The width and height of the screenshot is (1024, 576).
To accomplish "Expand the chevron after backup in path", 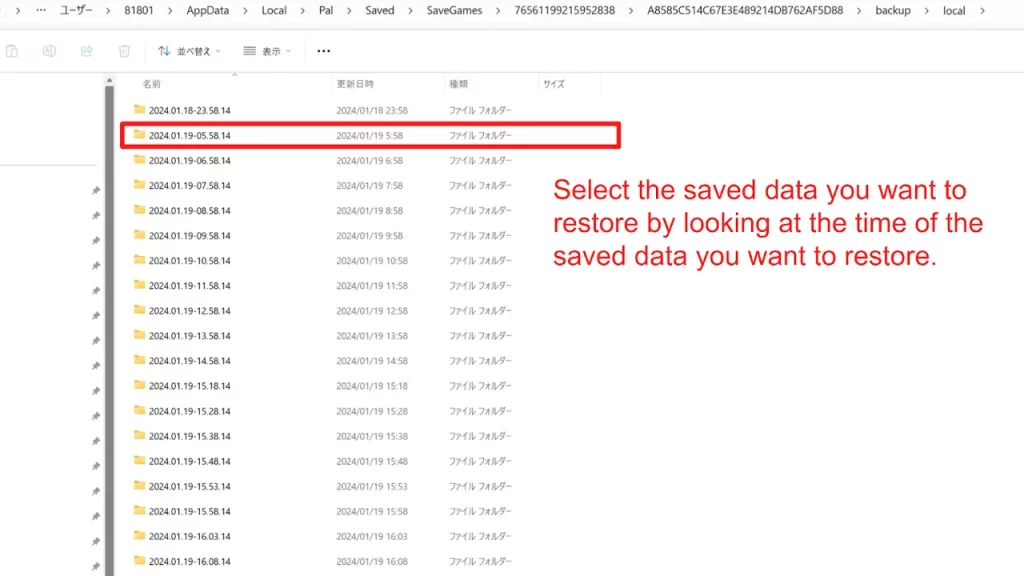I will (x=926, y=10).
